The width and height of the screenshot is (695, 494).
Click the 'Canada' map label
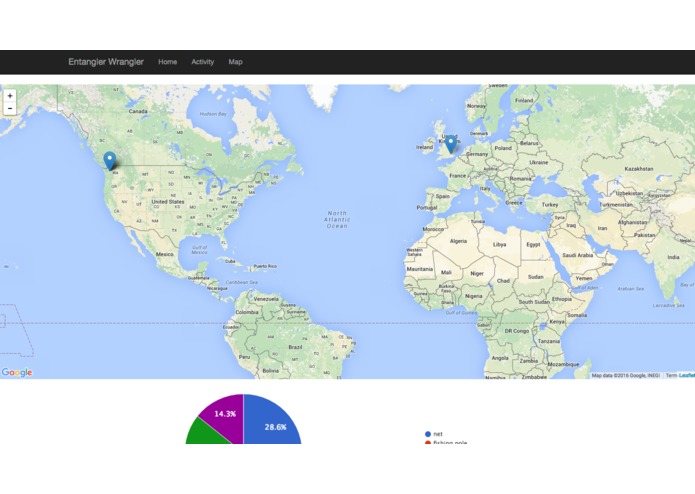138,111
